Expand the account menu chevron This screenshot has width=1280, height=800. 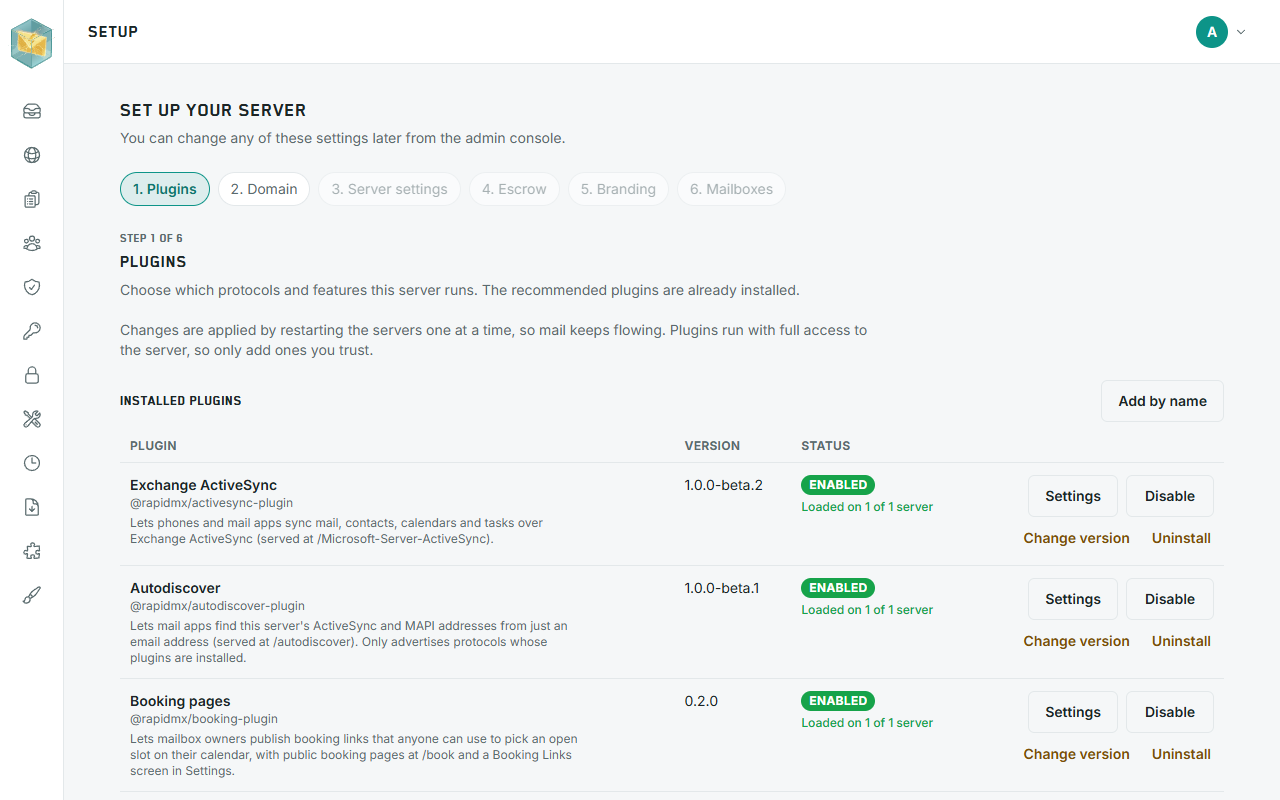pyautogui.click(x=1241, y=32)
